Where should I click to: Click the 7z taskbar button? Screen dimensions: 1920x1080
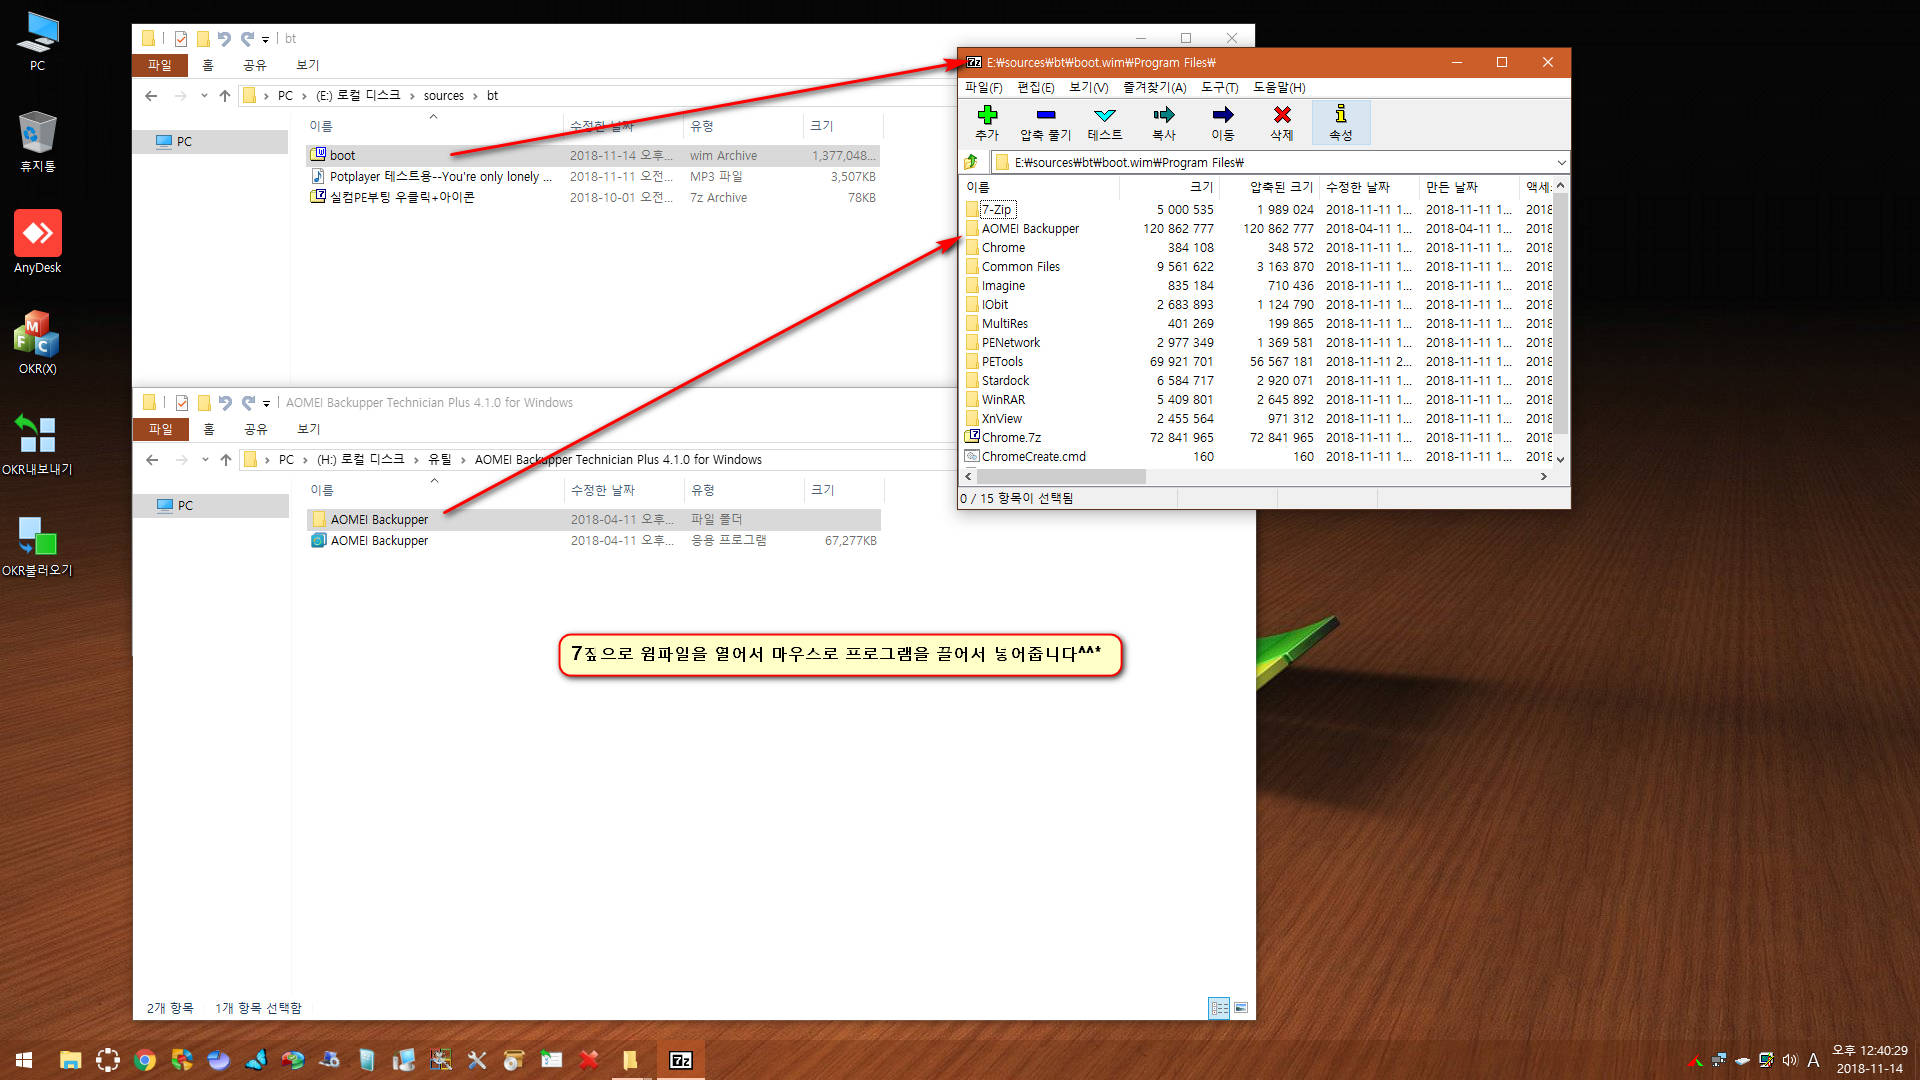click(681, 1060)
